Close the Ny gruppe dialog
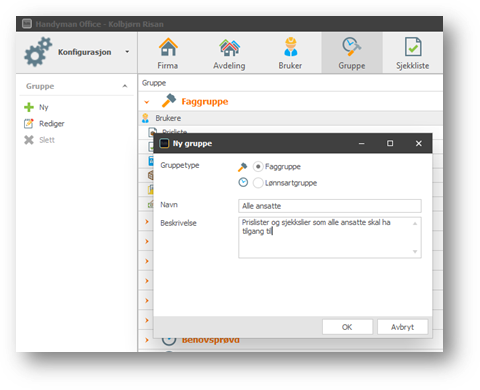The image size is (480, 390). 419,143
